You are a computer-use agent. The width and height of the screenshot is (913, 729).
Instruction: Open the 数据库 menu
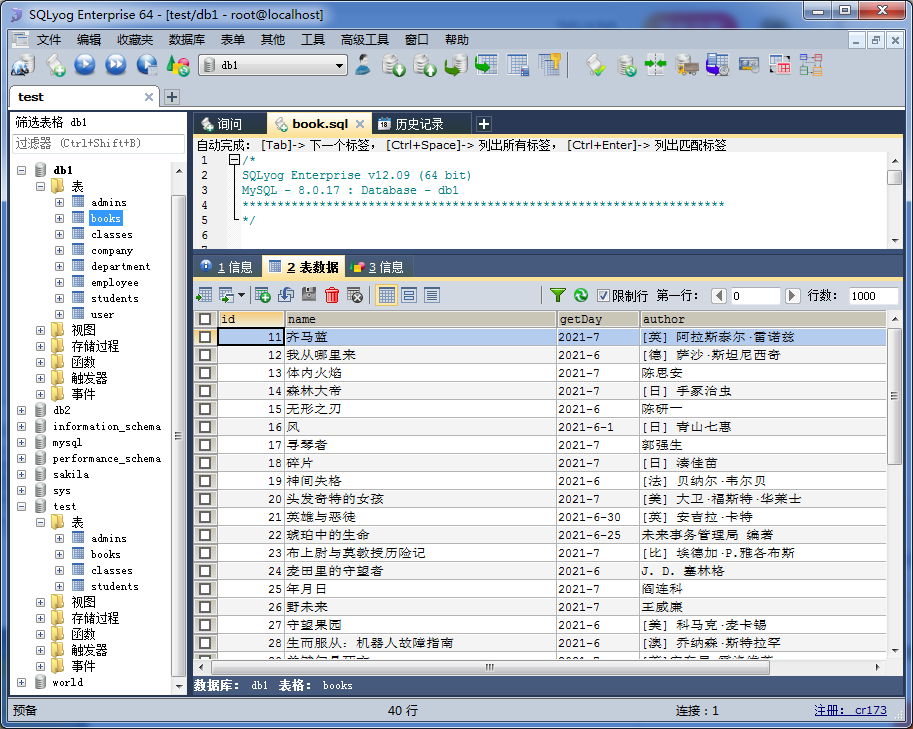pos(186,40)
